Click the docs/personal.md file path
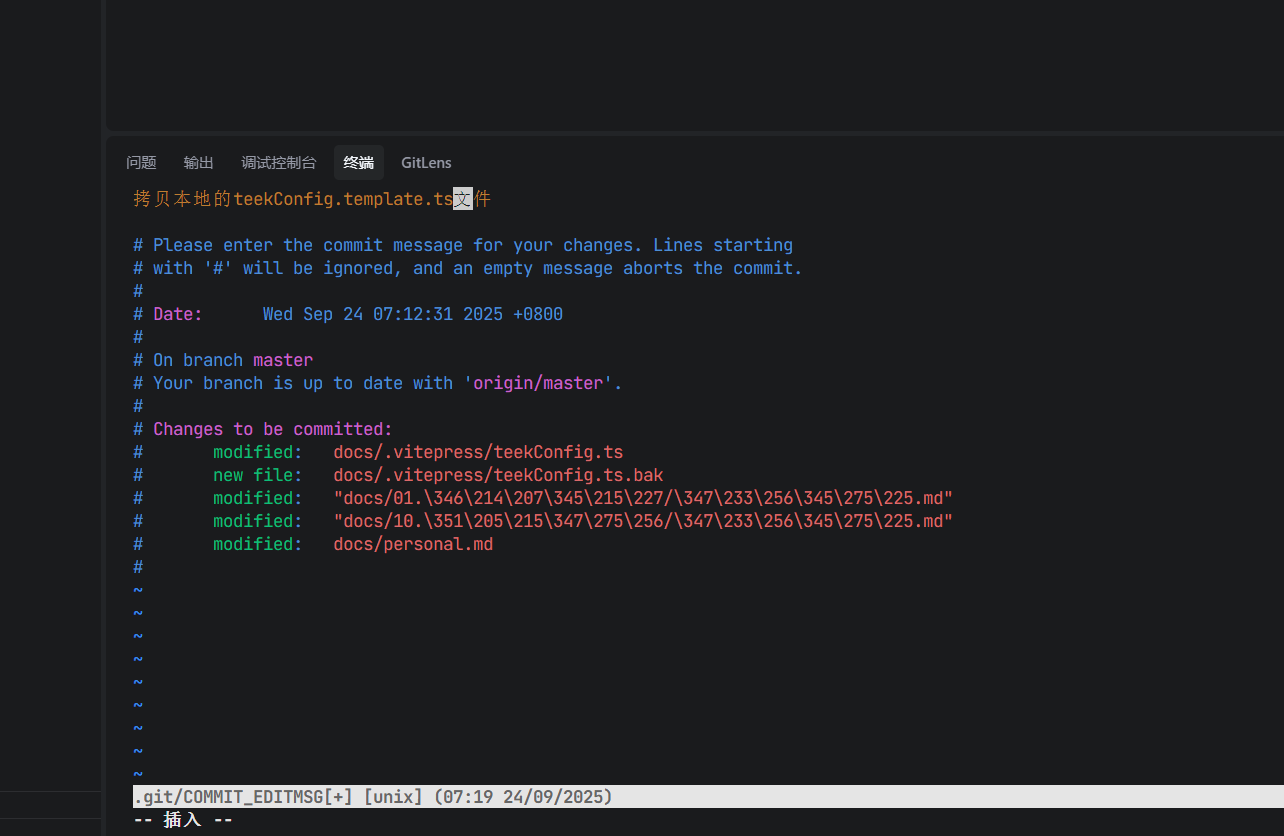The width and height of the screenshot is (1284, 836). [x=413, y=544]
